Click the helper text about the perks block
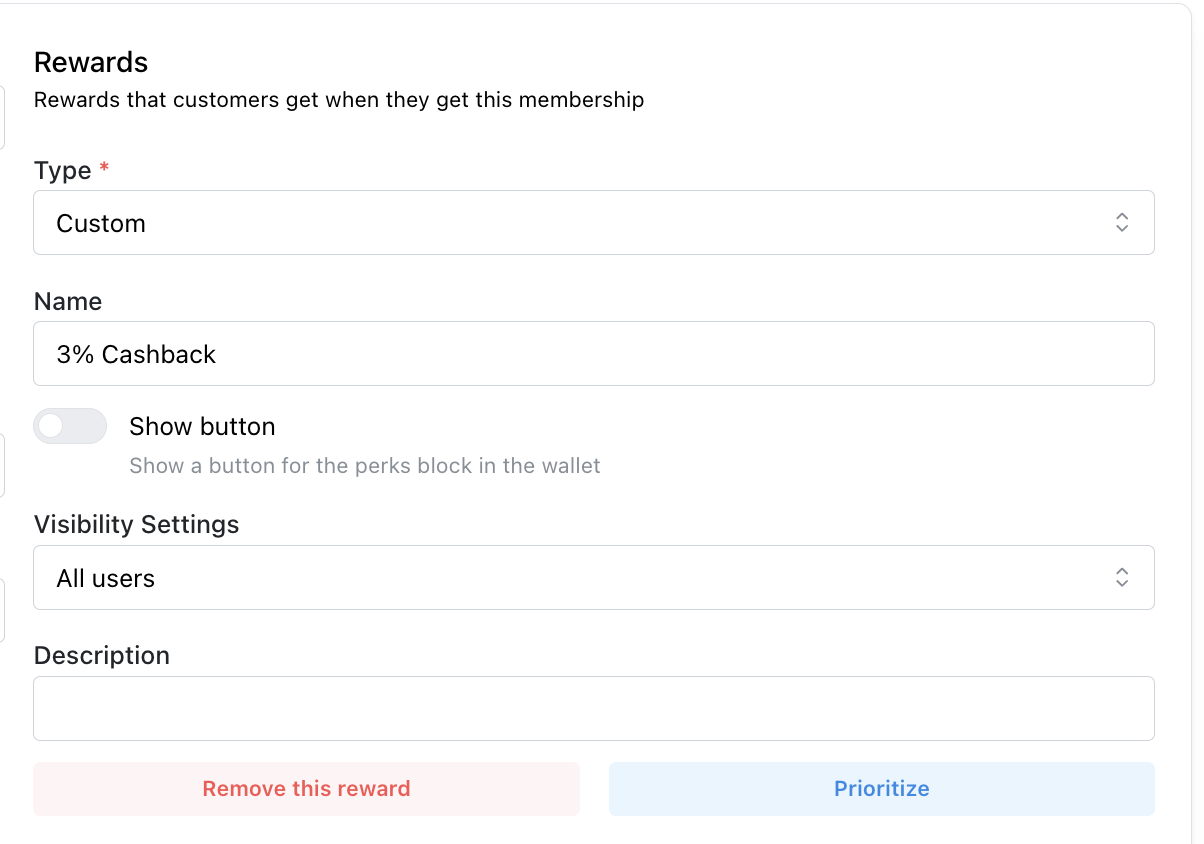 click(x=364, y=465)
